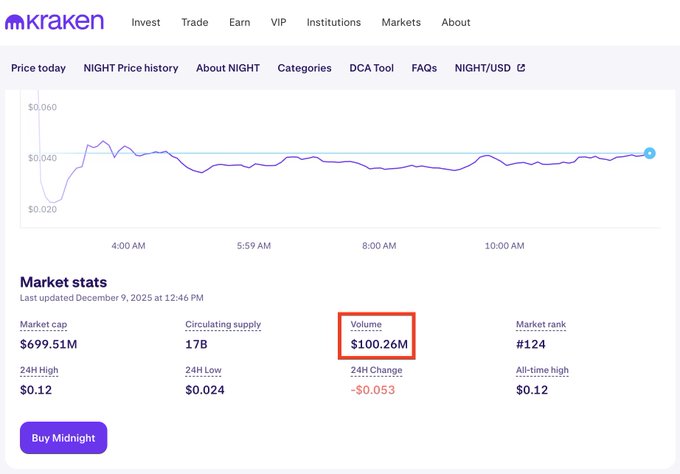Open the About menu
Screen dimensions: 680x474
click(x=456, y=22)
